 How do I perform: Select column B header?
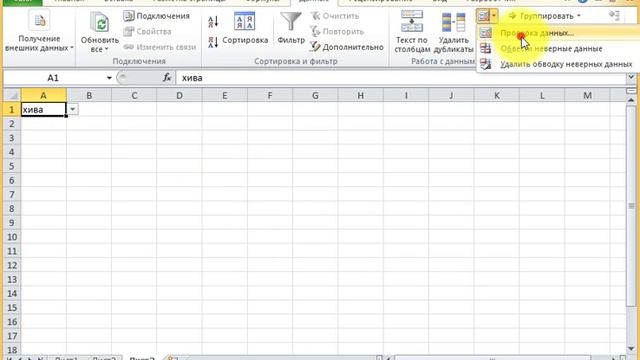coord(89,96)
